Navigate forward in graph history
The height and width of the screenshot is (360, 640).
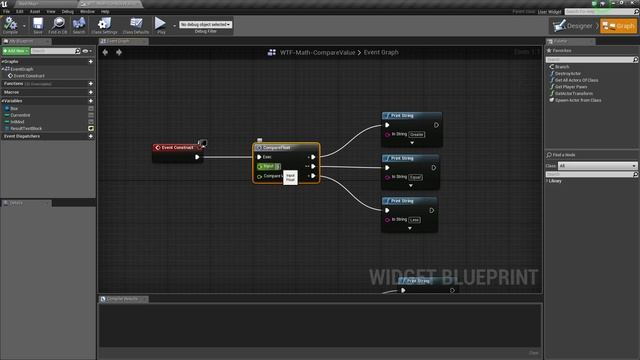click(119, 52)
